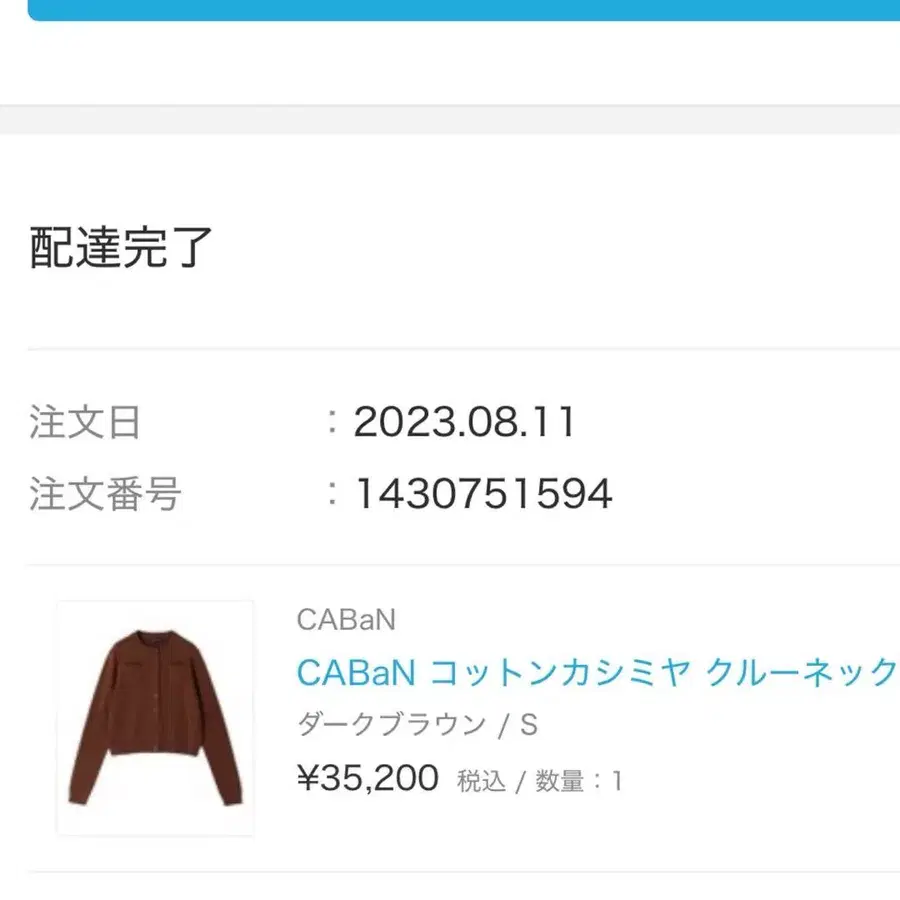This screenshot has width=900, height=900.
Task: Click the 注文日 order date label
Action: pyautogui.click(x=85, y=423)
